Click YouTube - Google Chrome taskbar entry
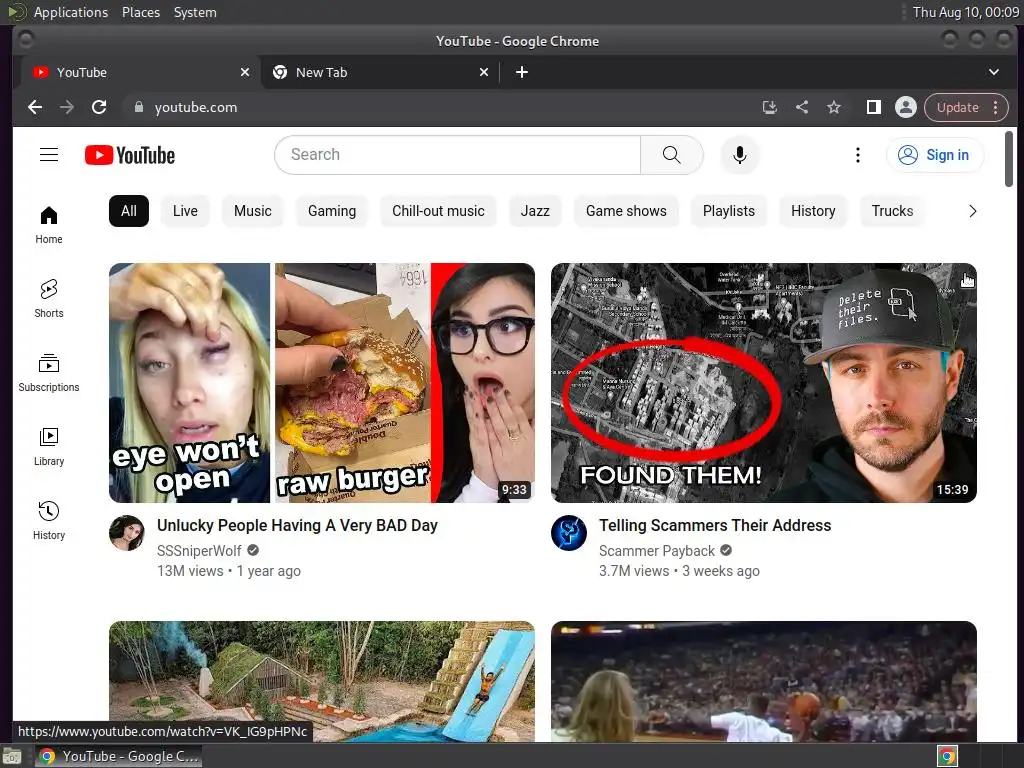 tap(119, 756)
